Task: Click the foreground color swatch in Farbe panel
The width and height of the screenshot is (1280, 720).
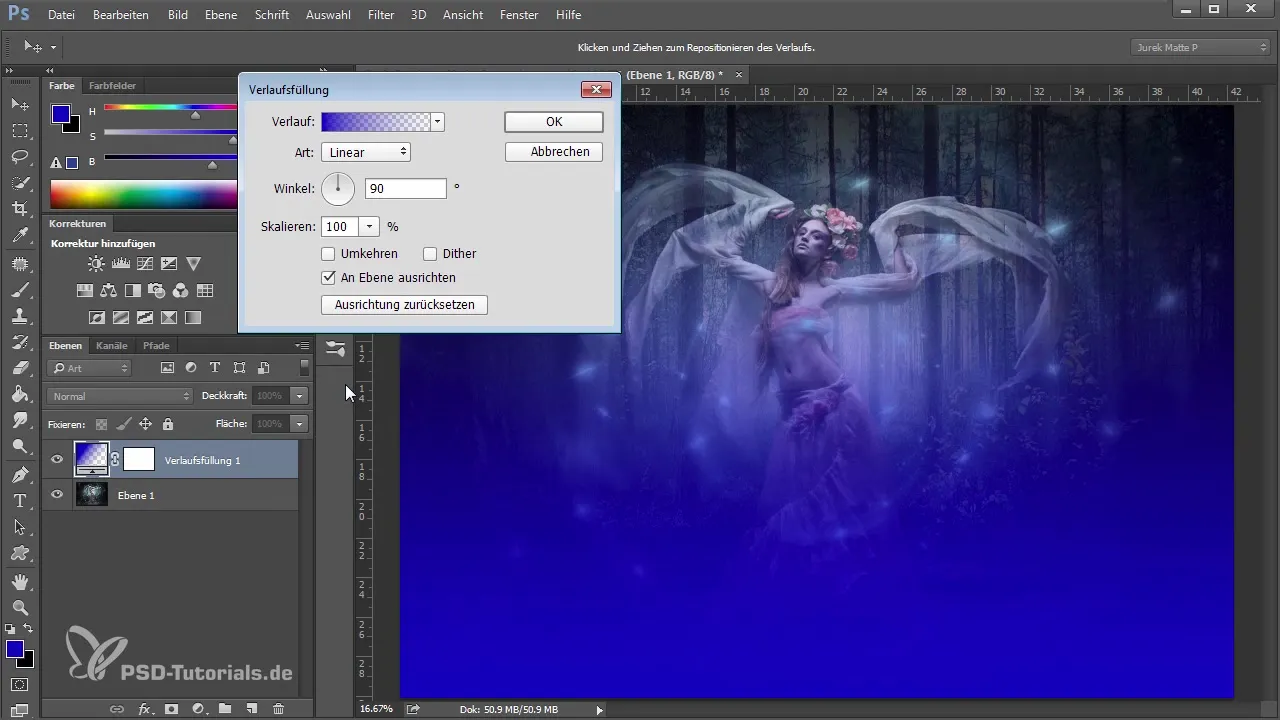Action: point(61,113)
